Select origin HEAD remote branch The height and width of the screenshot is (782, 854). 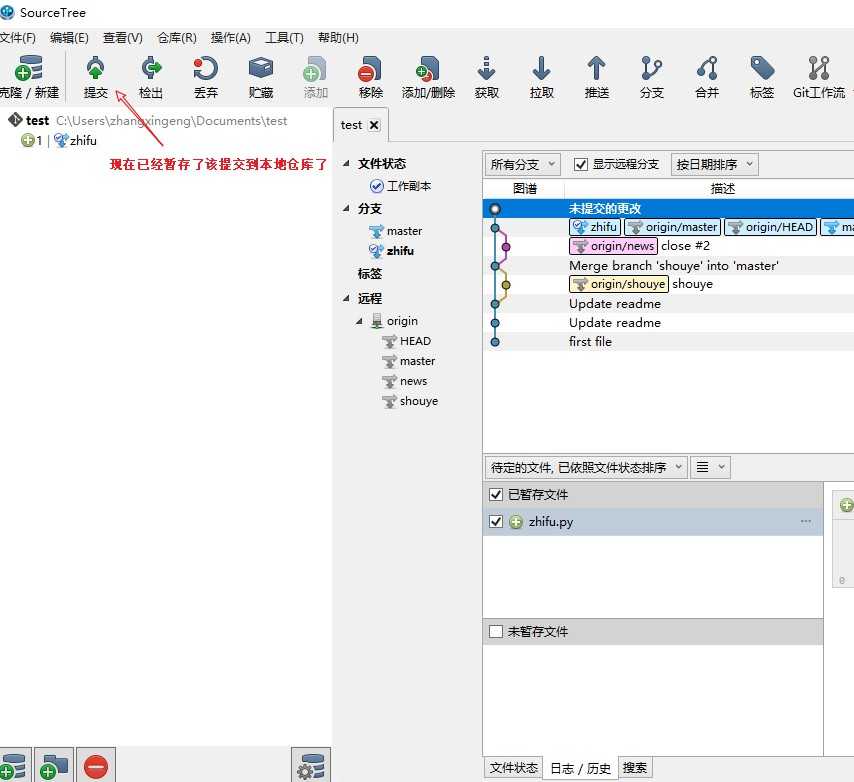tap(406, 341)
